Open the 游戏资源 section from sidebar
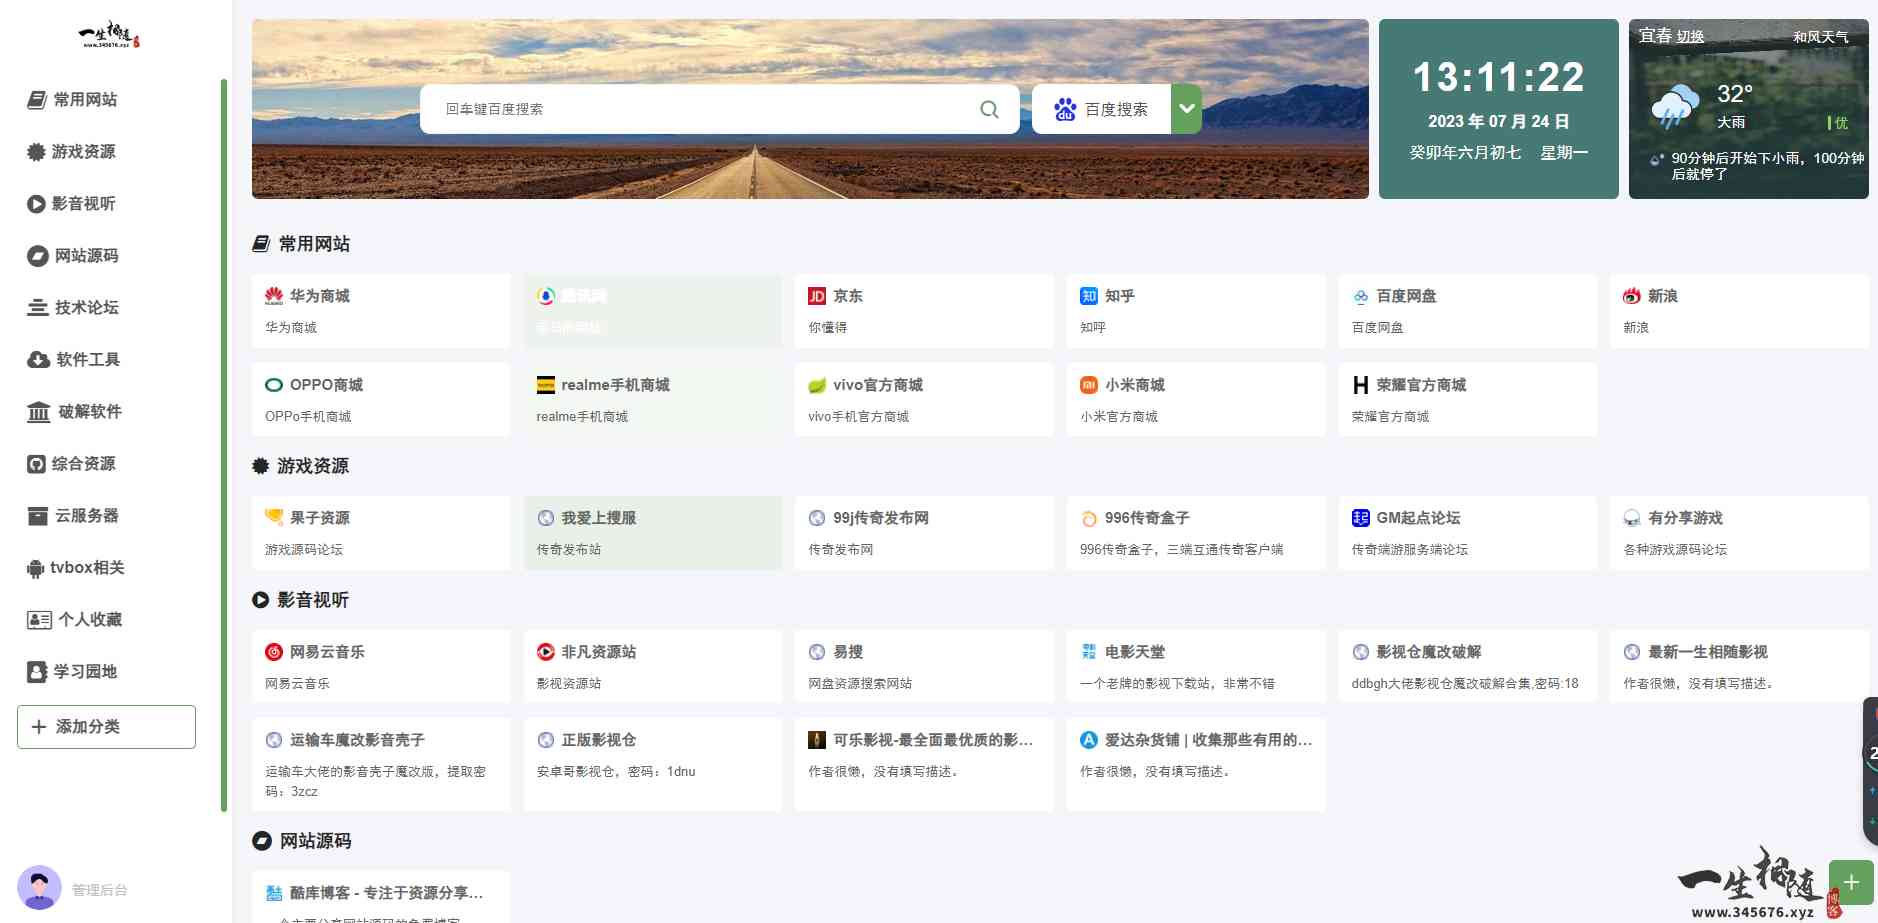The height and width of the screenshot is (923, 1878). [37, 151]
